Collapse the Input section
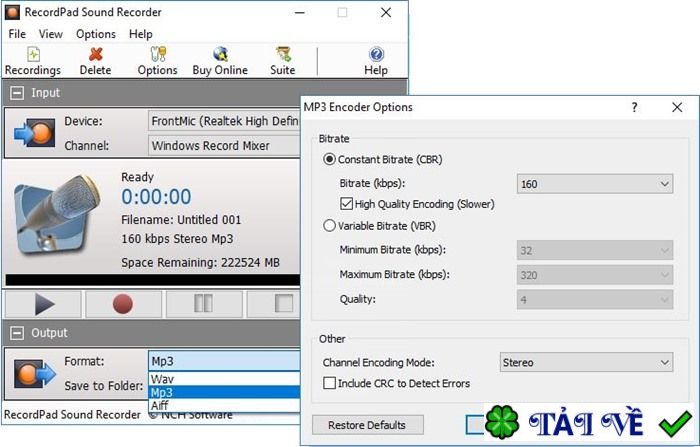Image resolution: width=700 pixels, height=447 pixels. pyautogui.click(x=17, y=93)
